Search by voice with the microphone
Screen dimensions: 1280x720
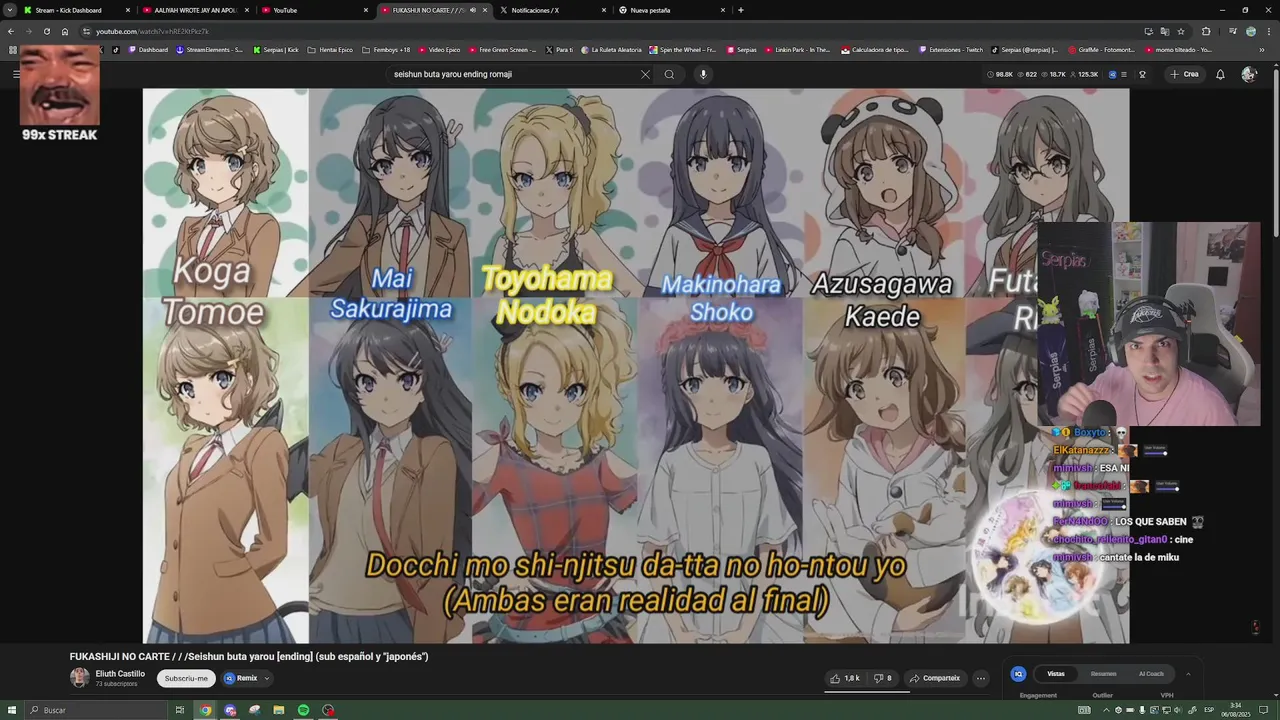click(x=703, y=74)
